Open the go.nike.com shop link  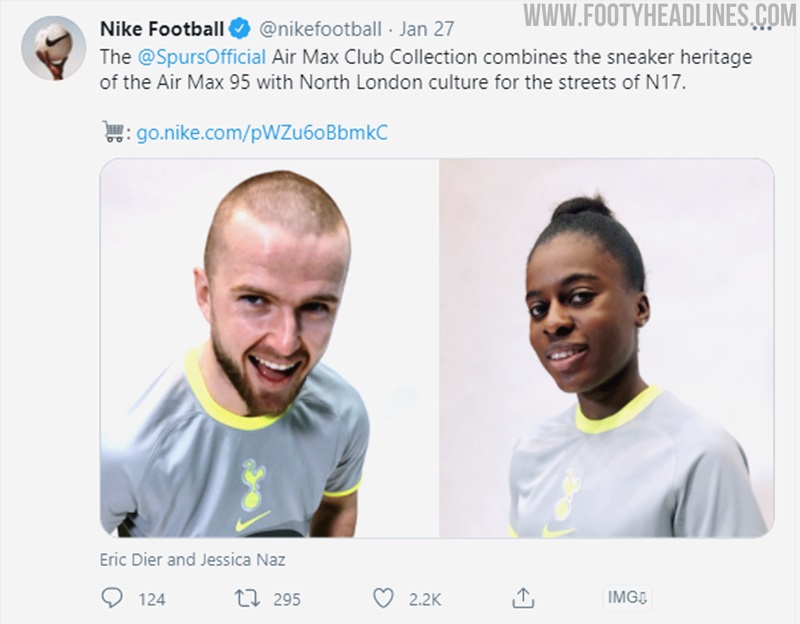(x=262, y=133)
